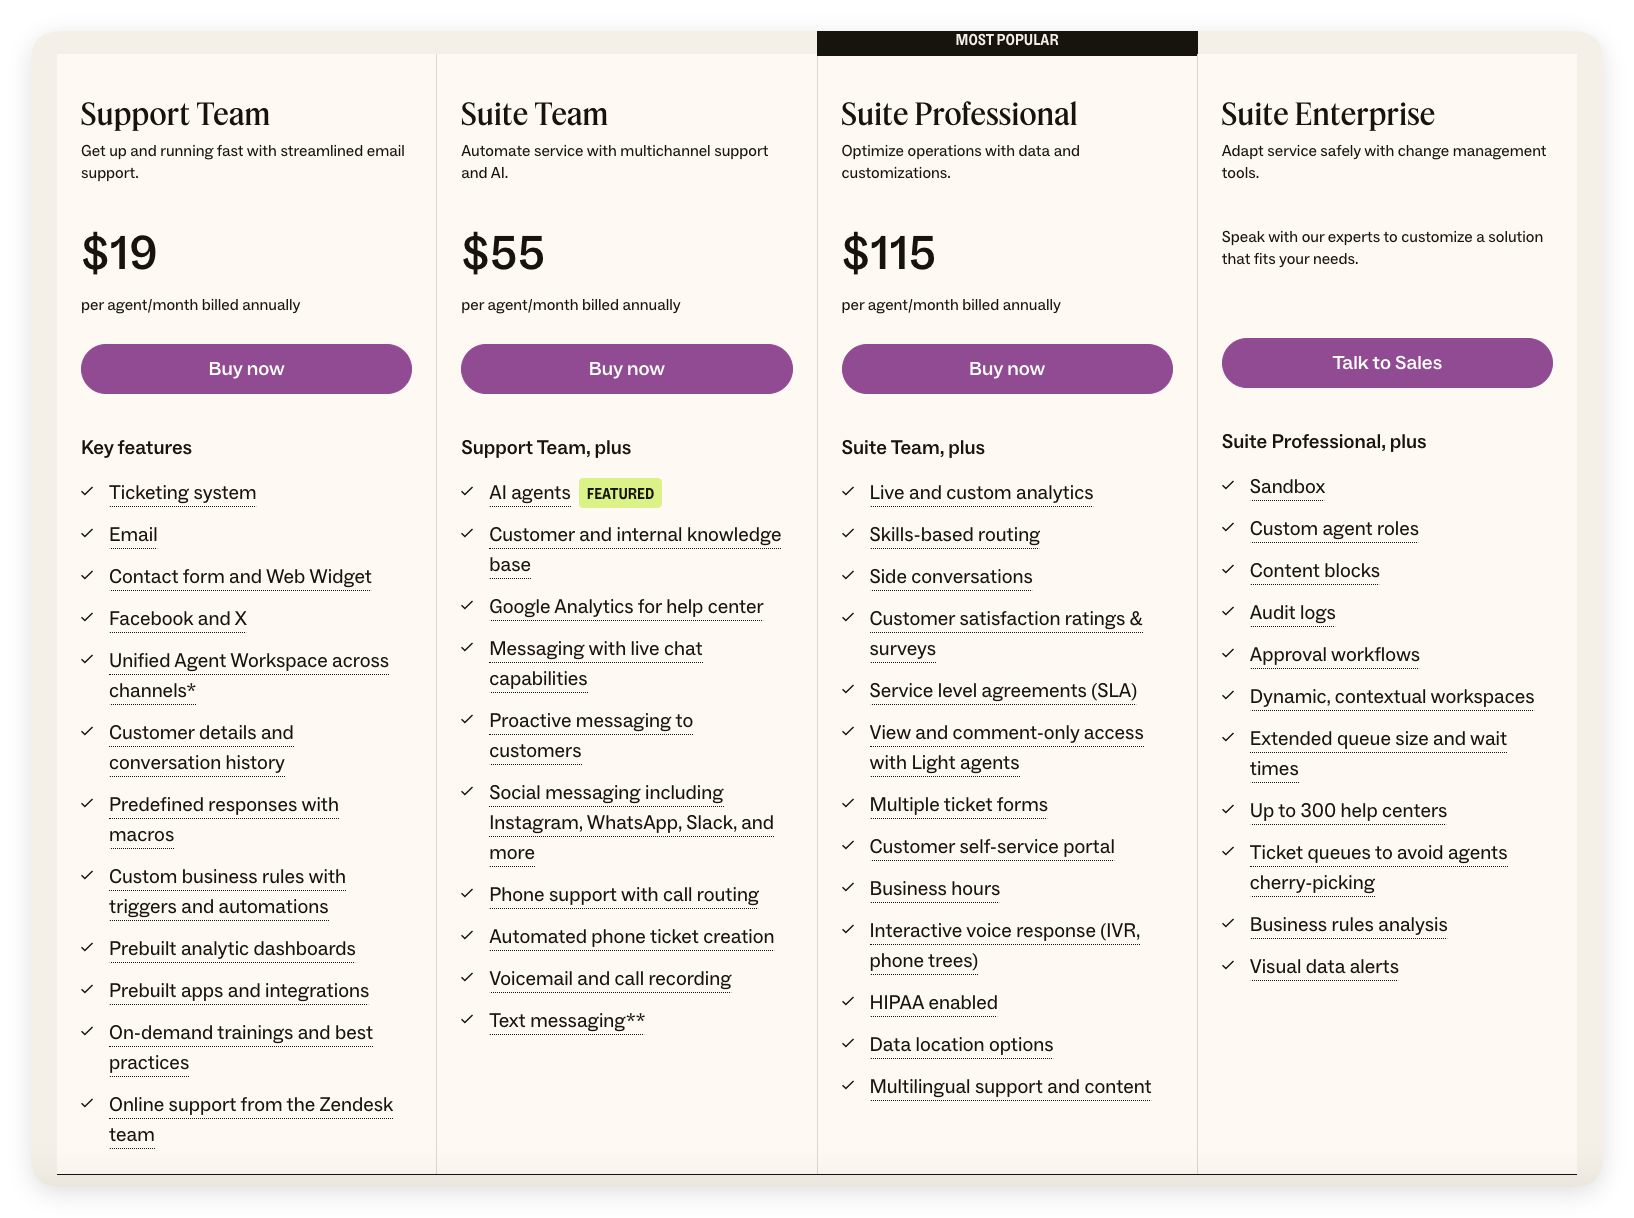
Task: Open the AI agents feature link
Action: pyautogui.click(x=530, y=493)
